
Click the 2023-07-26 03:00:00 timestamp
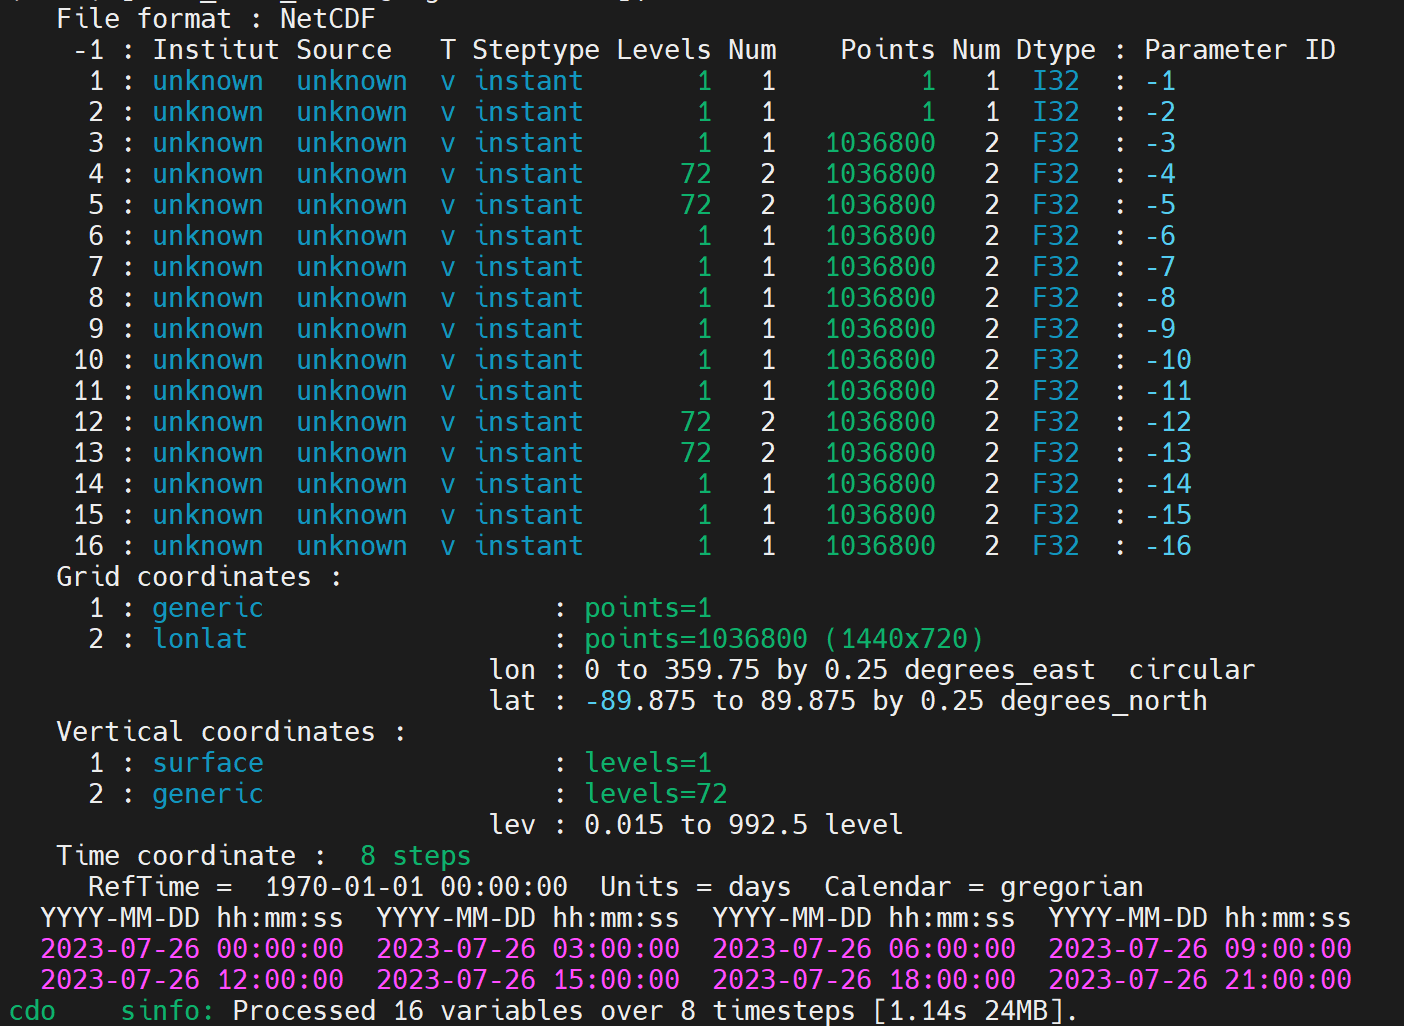[527, 949]
